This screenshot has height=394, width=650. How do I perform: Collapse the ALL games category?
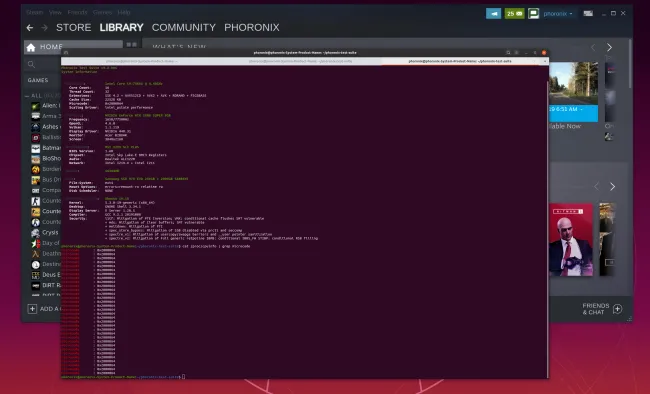click(x=27, y=96)
